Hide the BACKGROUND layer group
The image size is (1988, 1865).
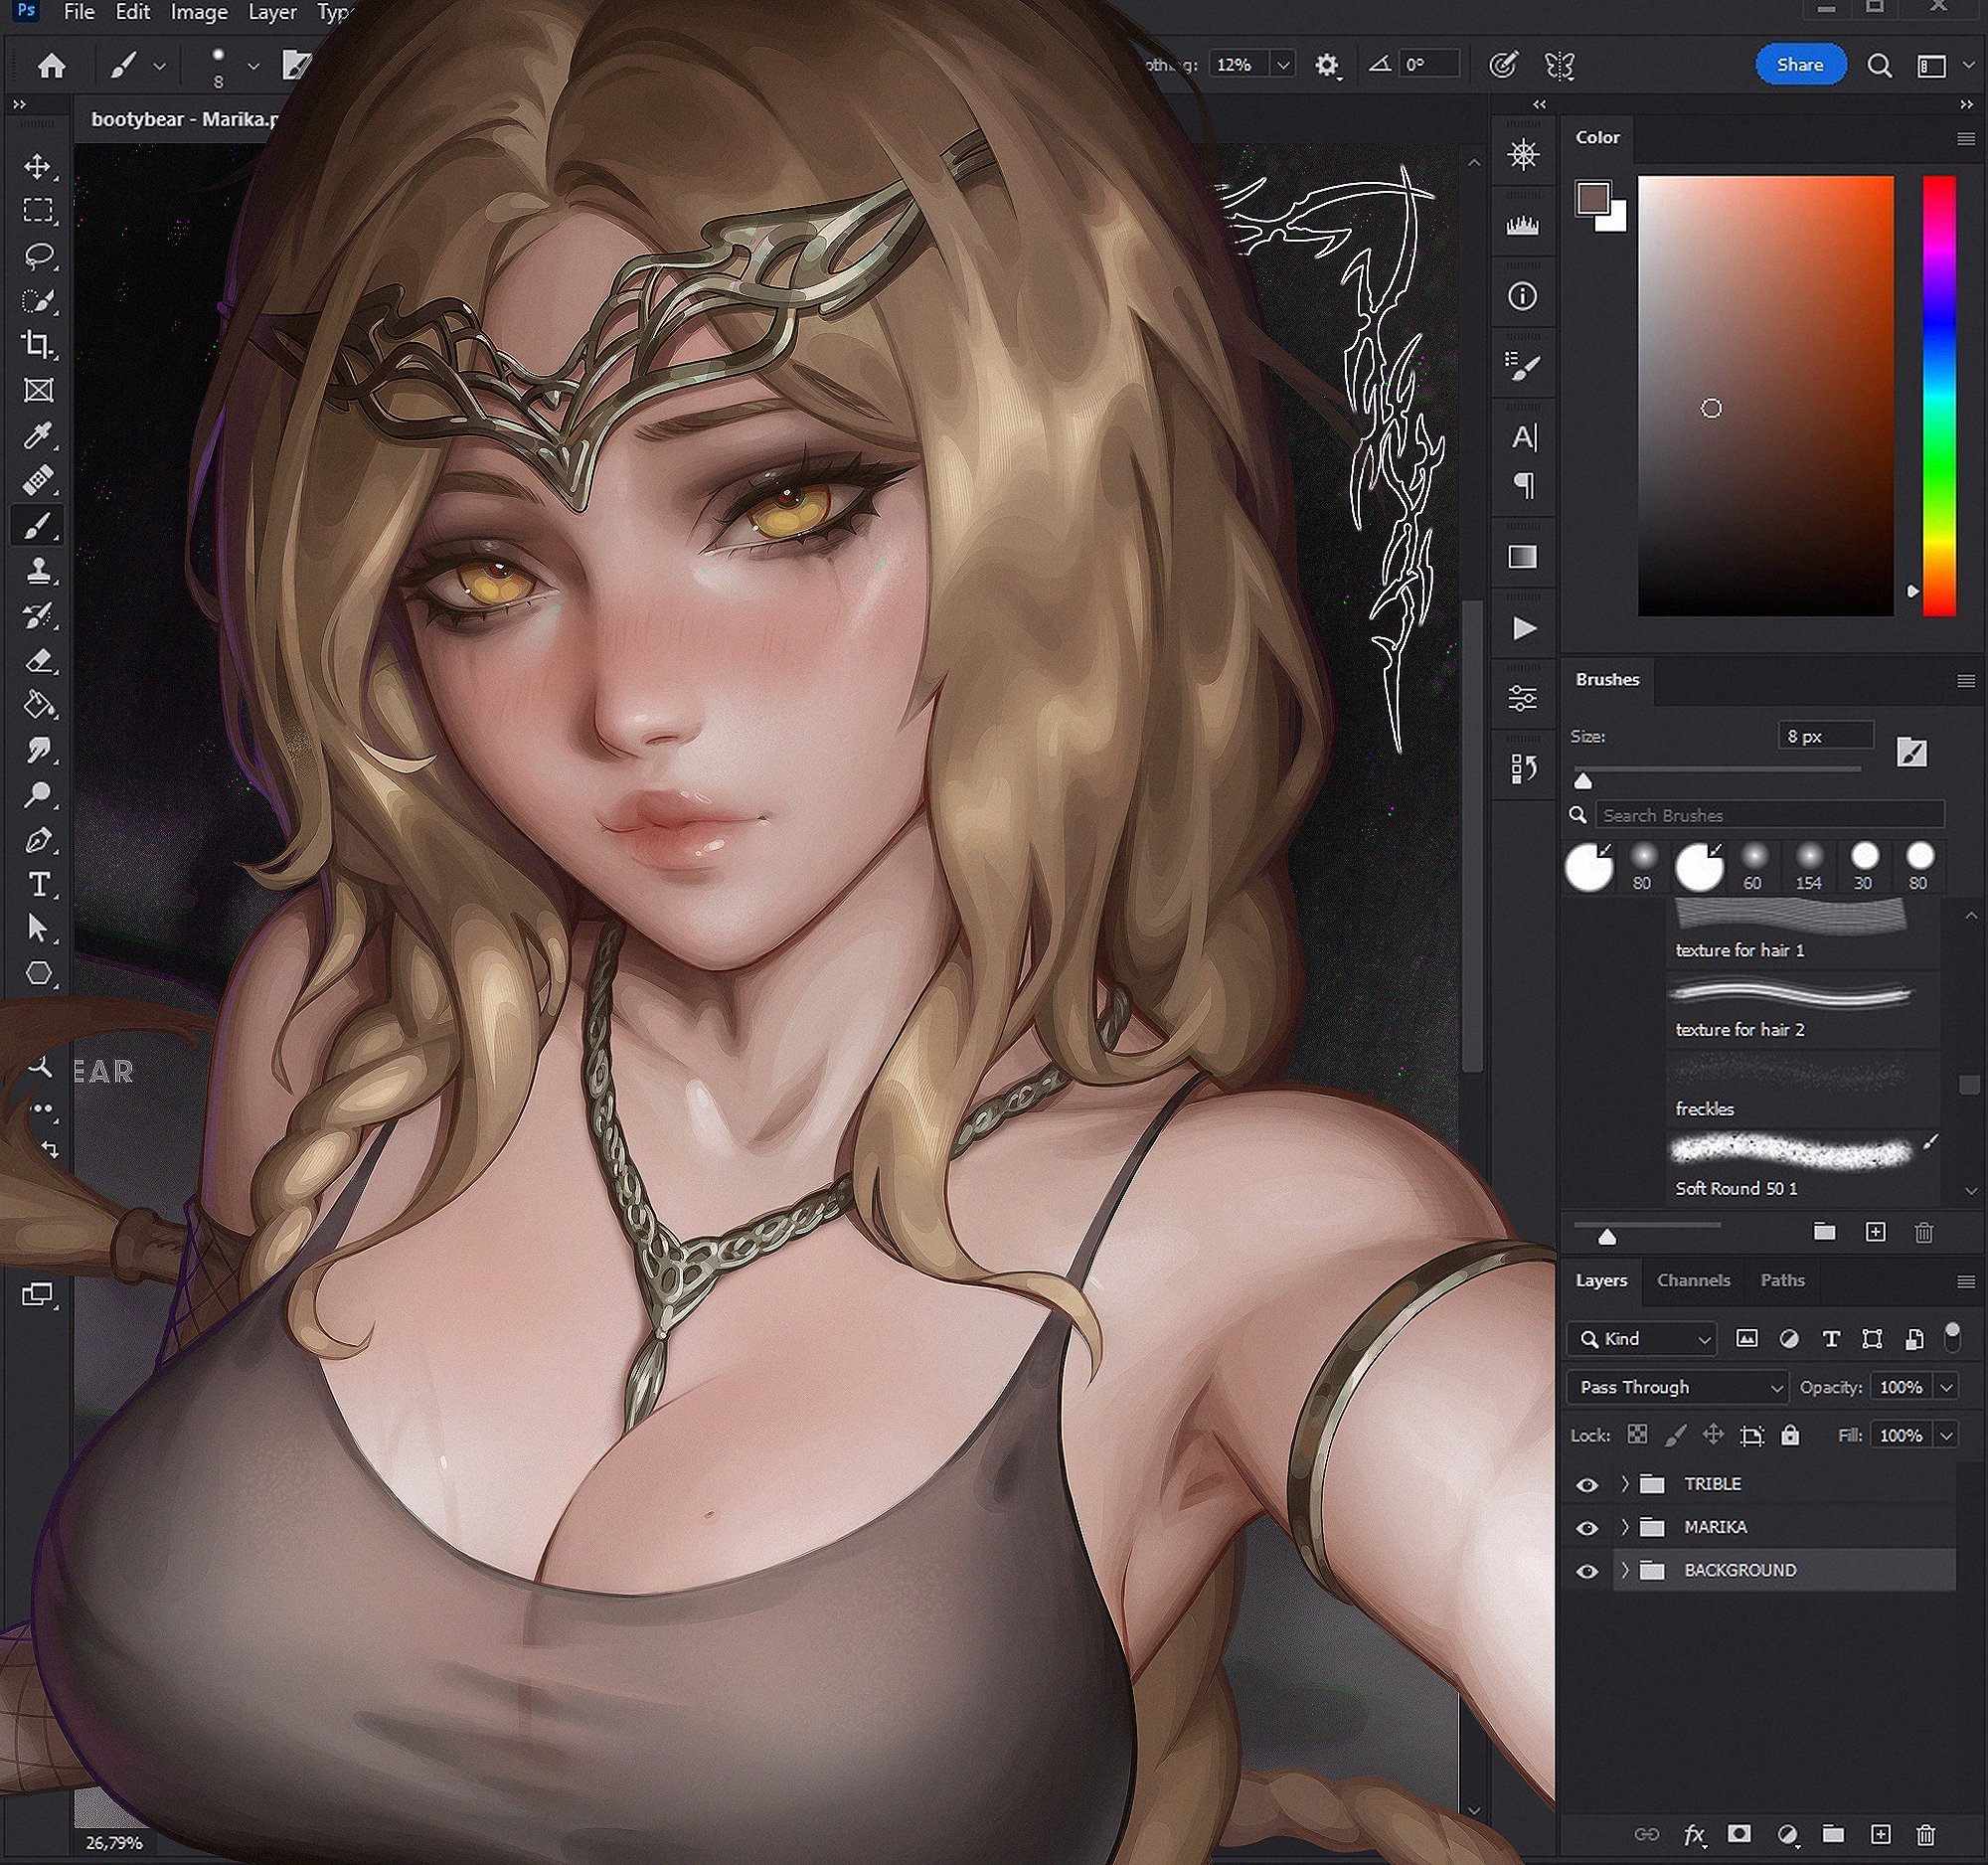tap(1587, 1572)
